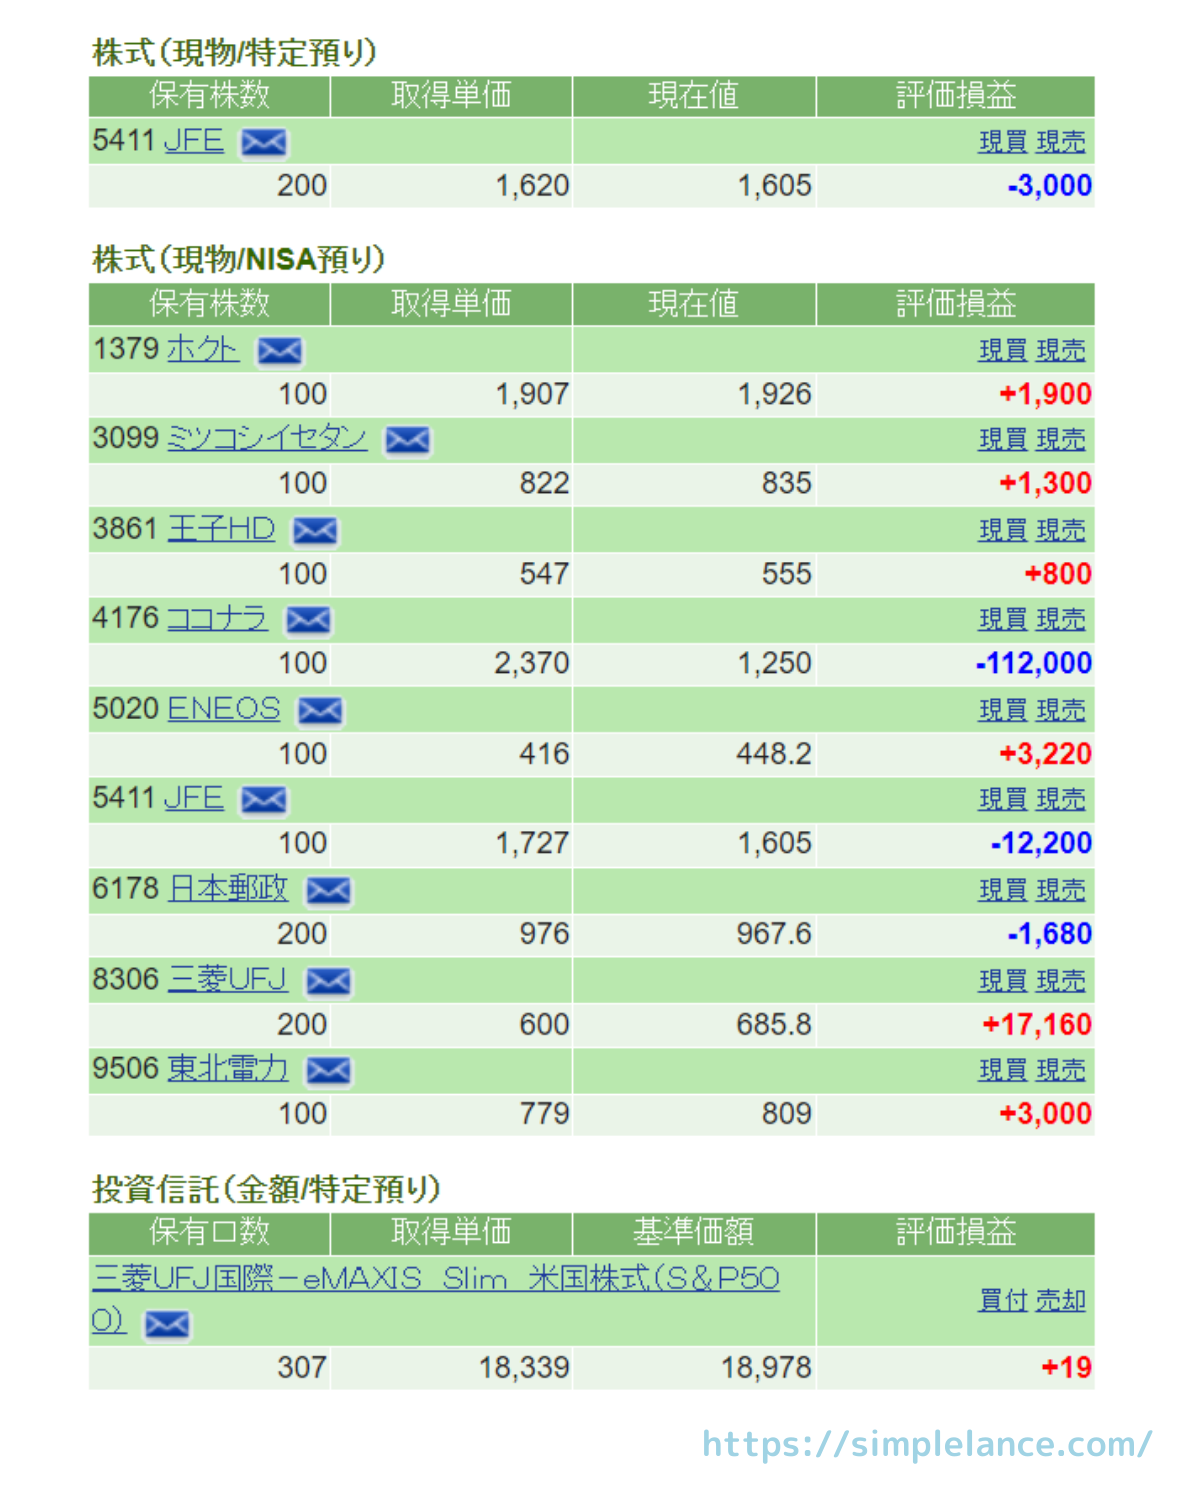Click 現売 link for 9506 東北電力

pos(1060,1070)
